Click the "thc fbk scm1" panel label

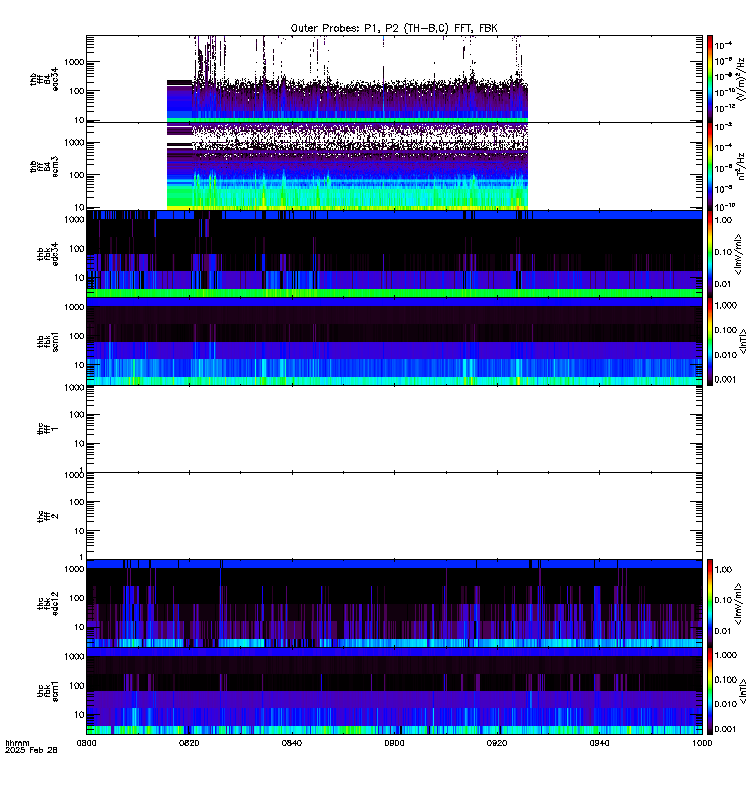[48, 690]
